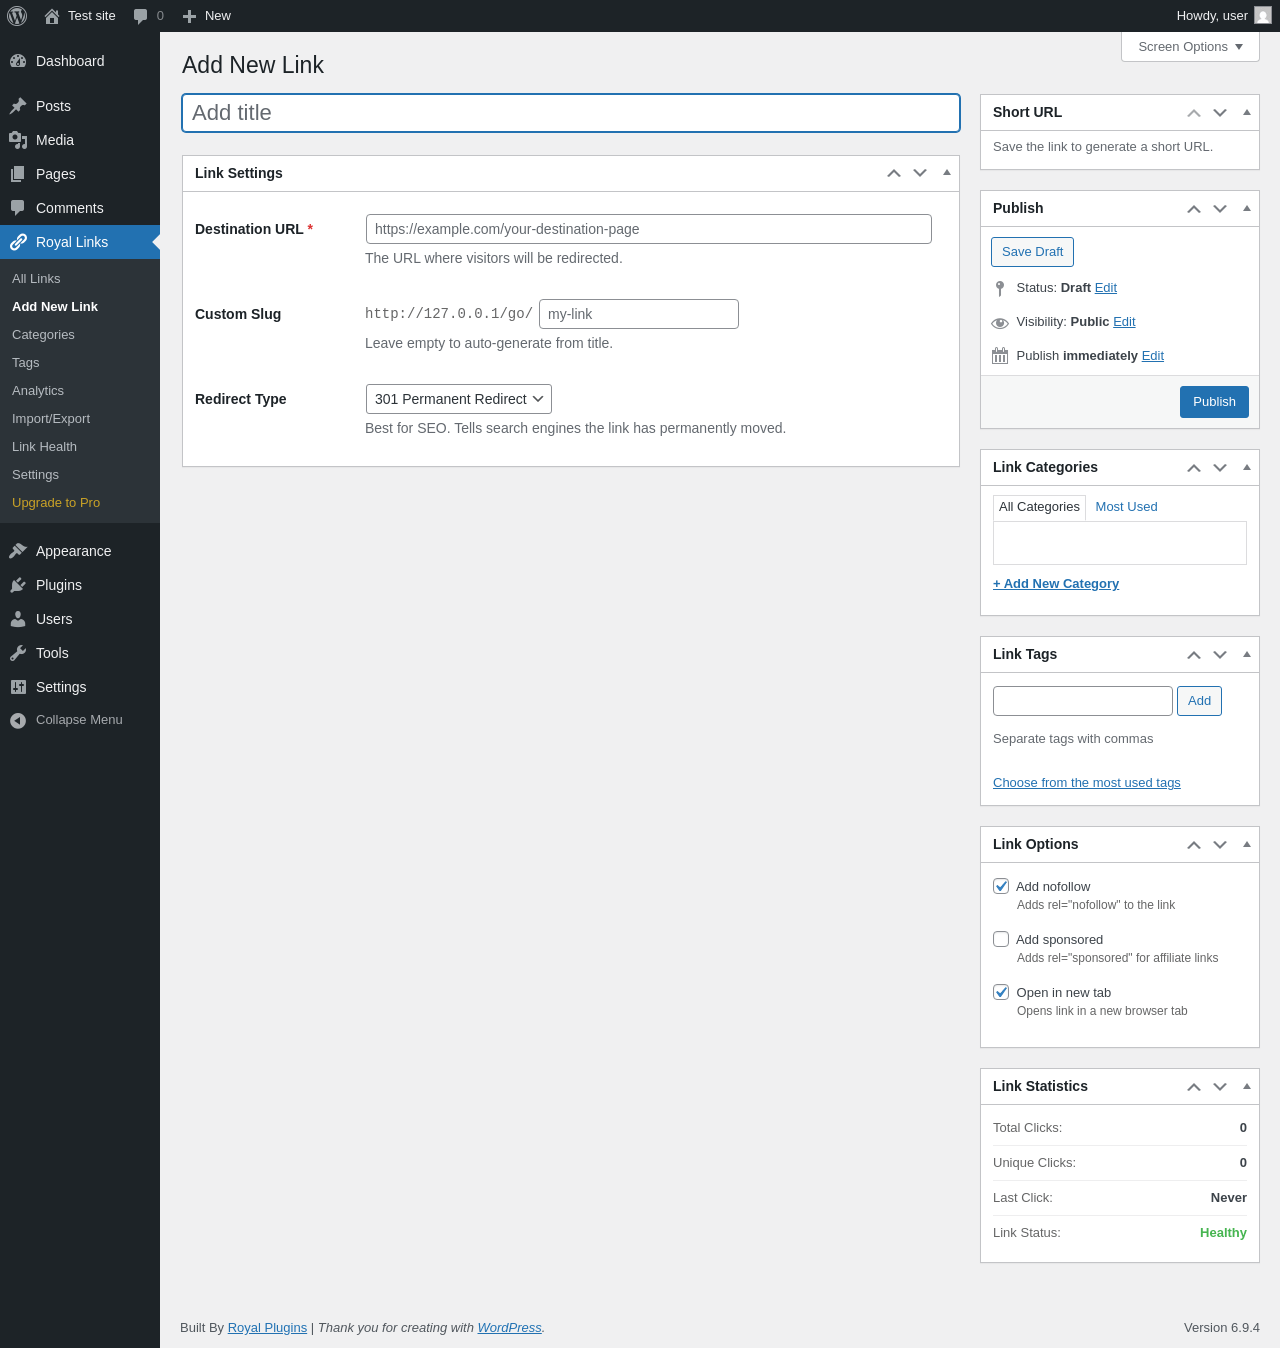
Task: Collapse Link Tags panel triangle
Action: tap(1247, 654)
